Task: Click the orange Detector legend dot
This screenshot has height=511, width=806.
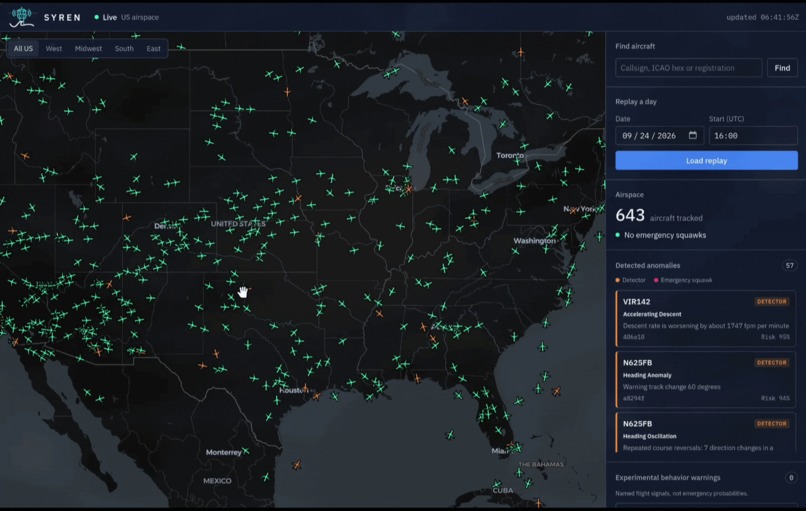Action: coord(618,280)
